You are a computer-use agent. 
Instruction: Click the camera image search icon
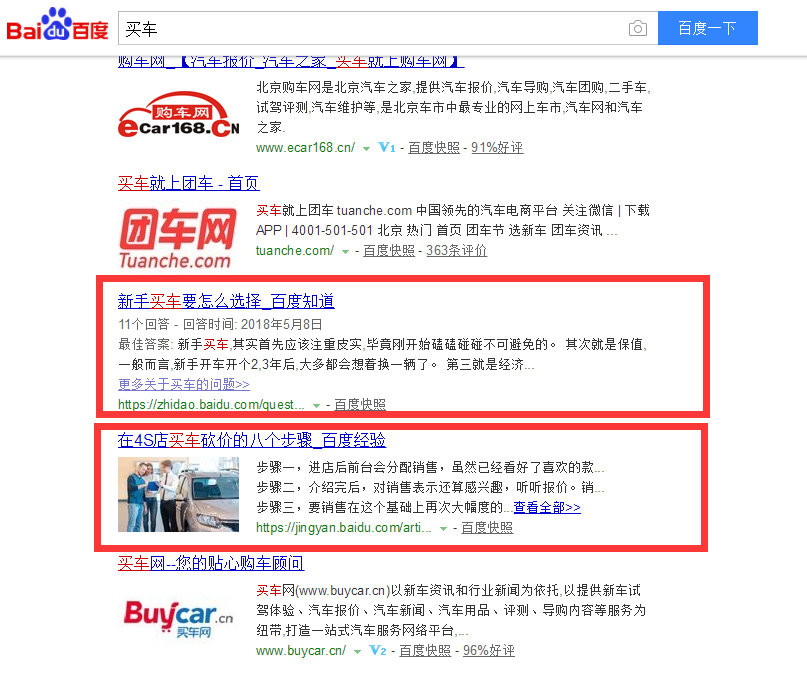coord(638,28)
